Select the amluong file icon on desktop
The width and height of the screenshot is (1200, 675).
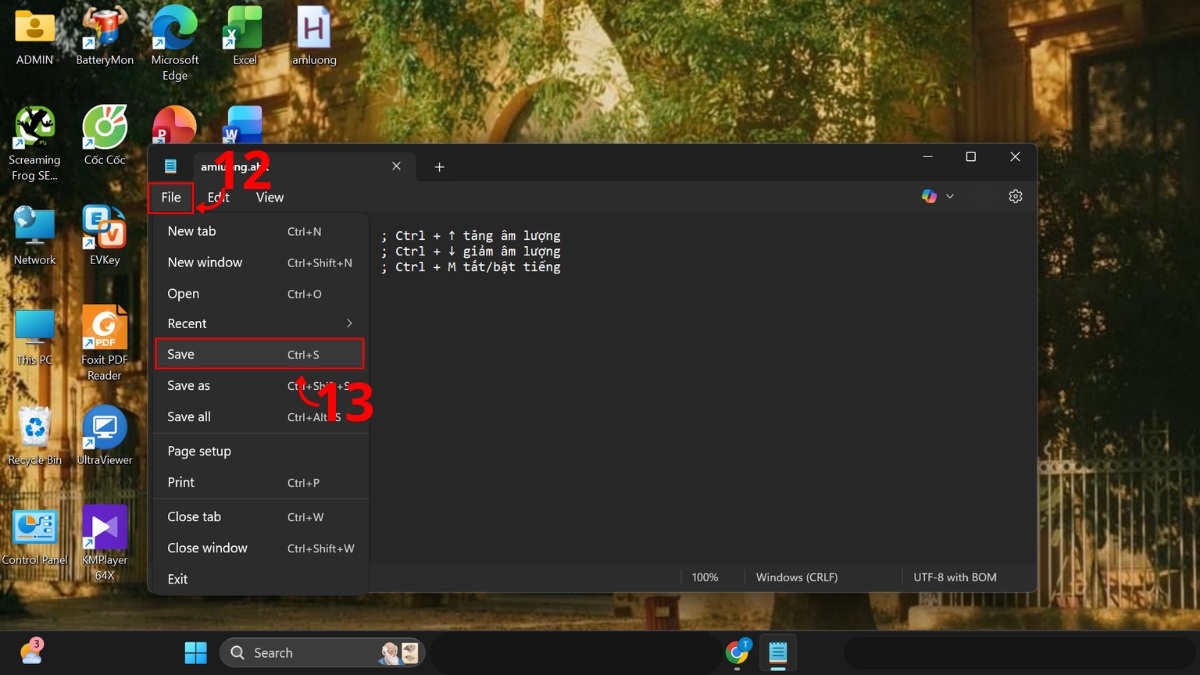pos(314,36)
